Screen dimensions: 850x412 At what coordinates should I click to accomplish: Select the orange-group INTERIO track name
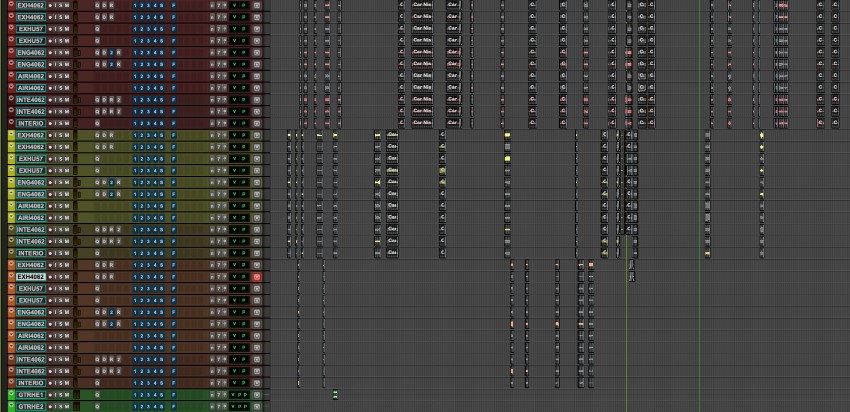(31, 383)
